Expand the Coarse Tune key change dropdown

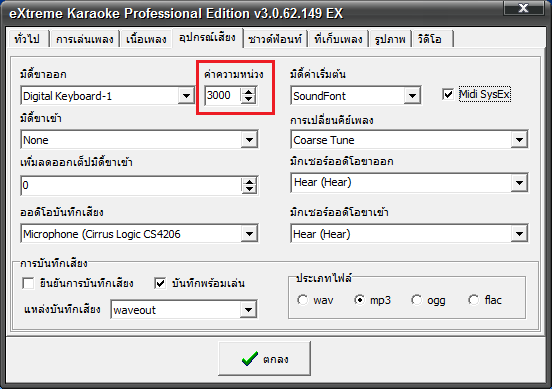[x=519, y=140]
